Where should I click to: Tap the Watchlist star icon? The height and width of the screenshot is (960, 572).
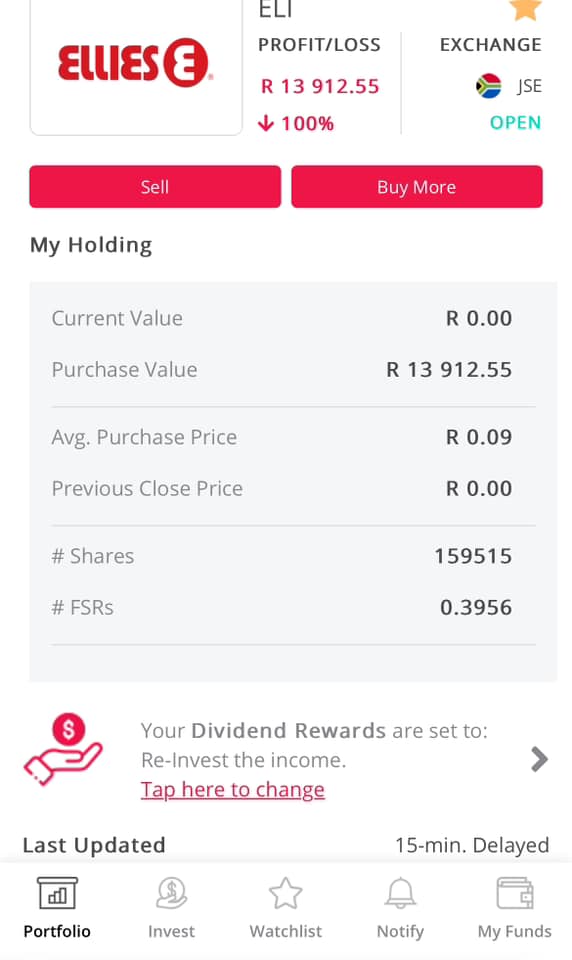coord(285,893)
